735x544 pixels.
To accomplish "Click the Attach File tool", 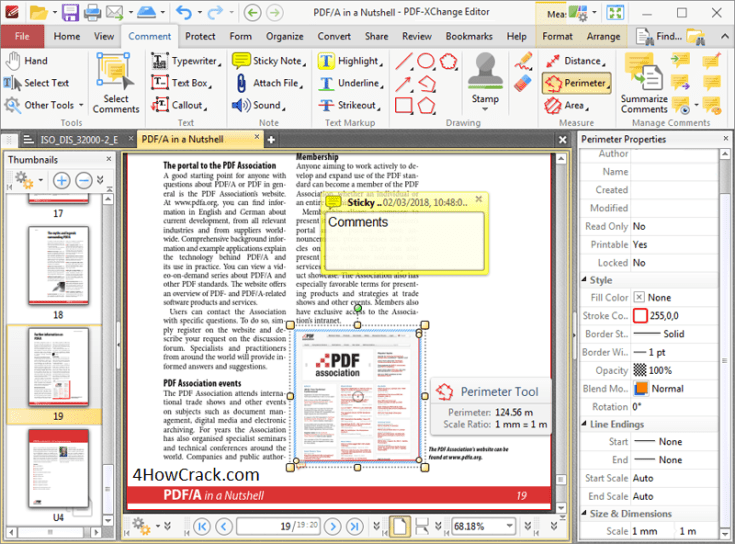I will click(x=268, y=83).
